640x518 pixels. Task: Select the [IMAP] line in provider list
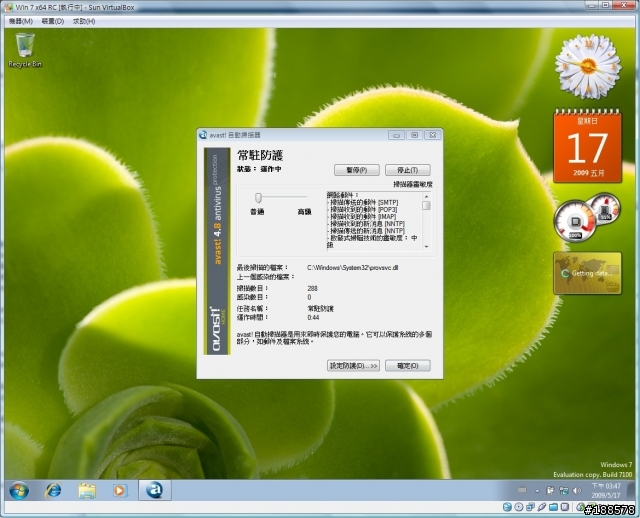pyautogui.click(x=362, y=216)
